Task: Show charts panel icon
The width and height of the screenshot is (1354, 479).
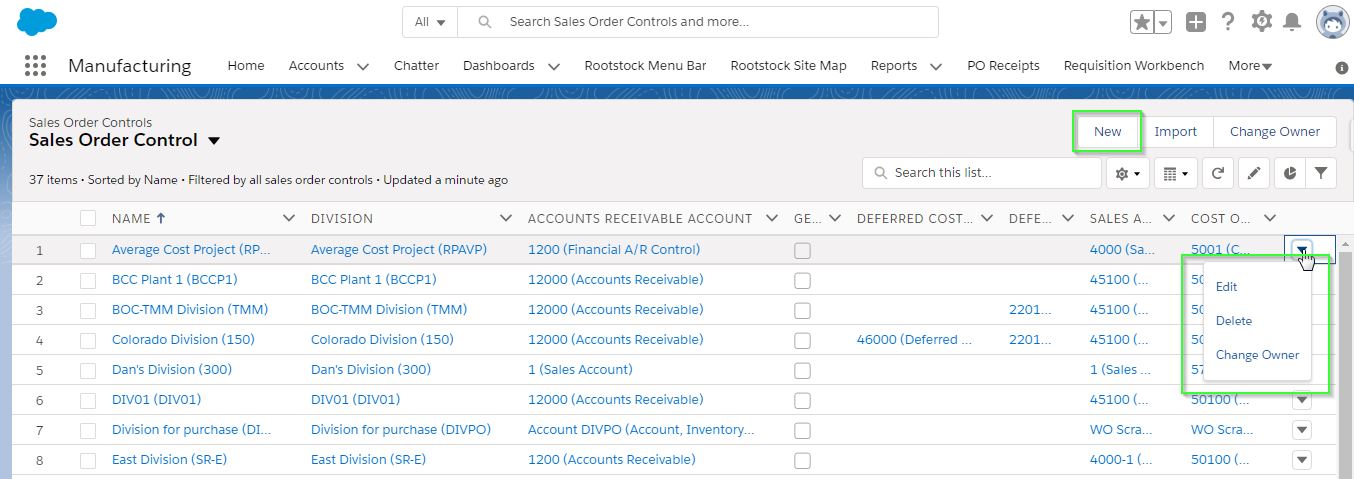Action: [x=1289, y=173]
